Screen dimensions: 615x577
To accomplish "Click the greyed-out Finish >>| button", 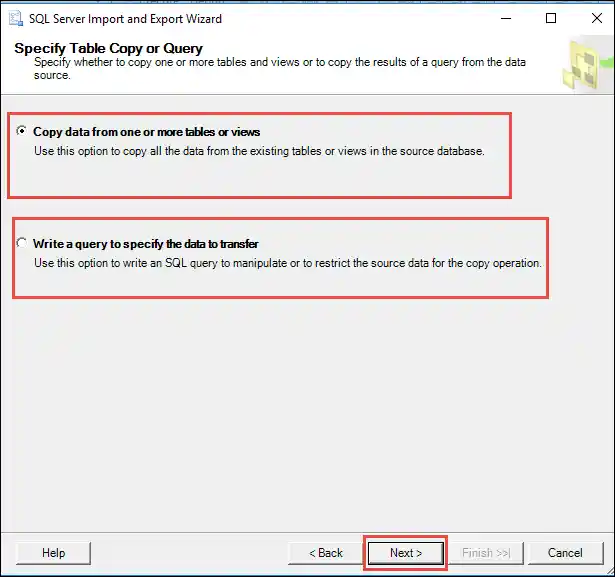I will 486,553.
